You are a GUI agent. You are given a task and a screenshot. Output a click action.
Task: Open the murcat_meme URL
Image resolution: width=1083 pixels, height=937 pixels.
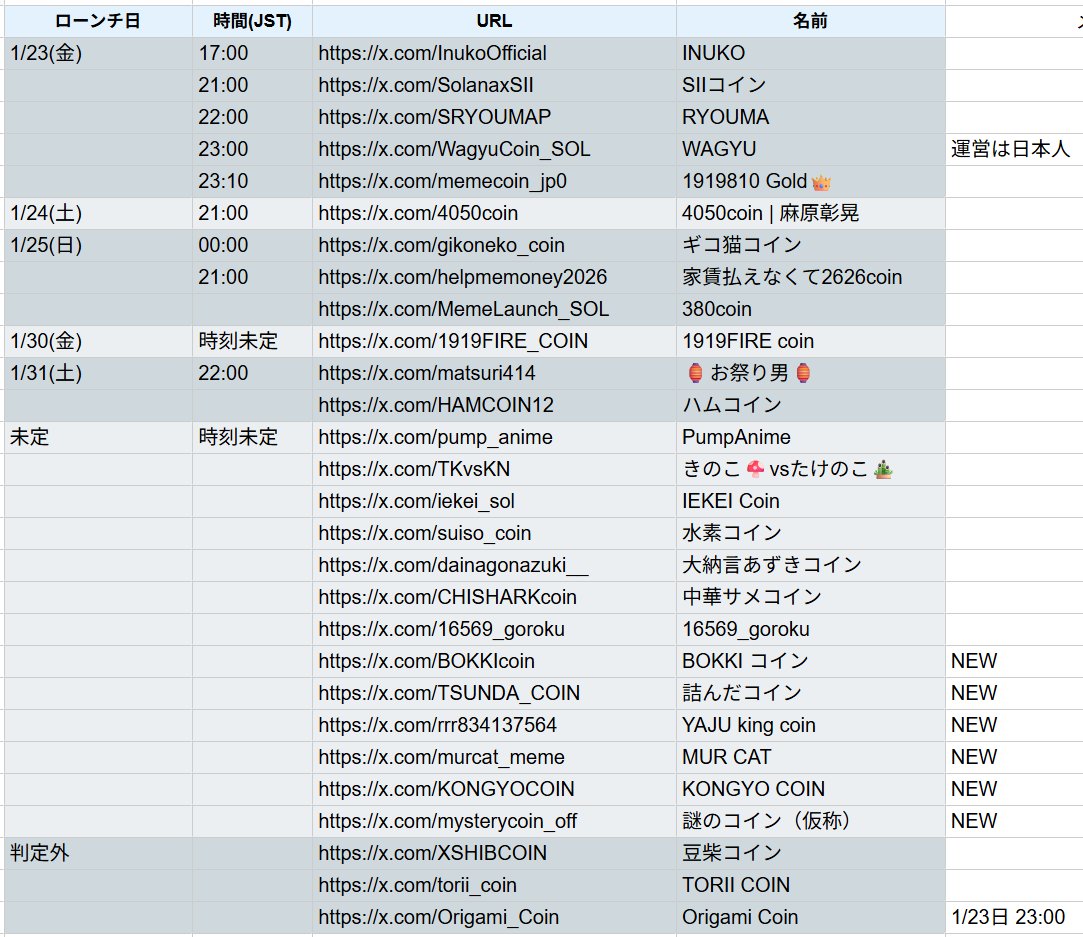(x=441, y=757)
